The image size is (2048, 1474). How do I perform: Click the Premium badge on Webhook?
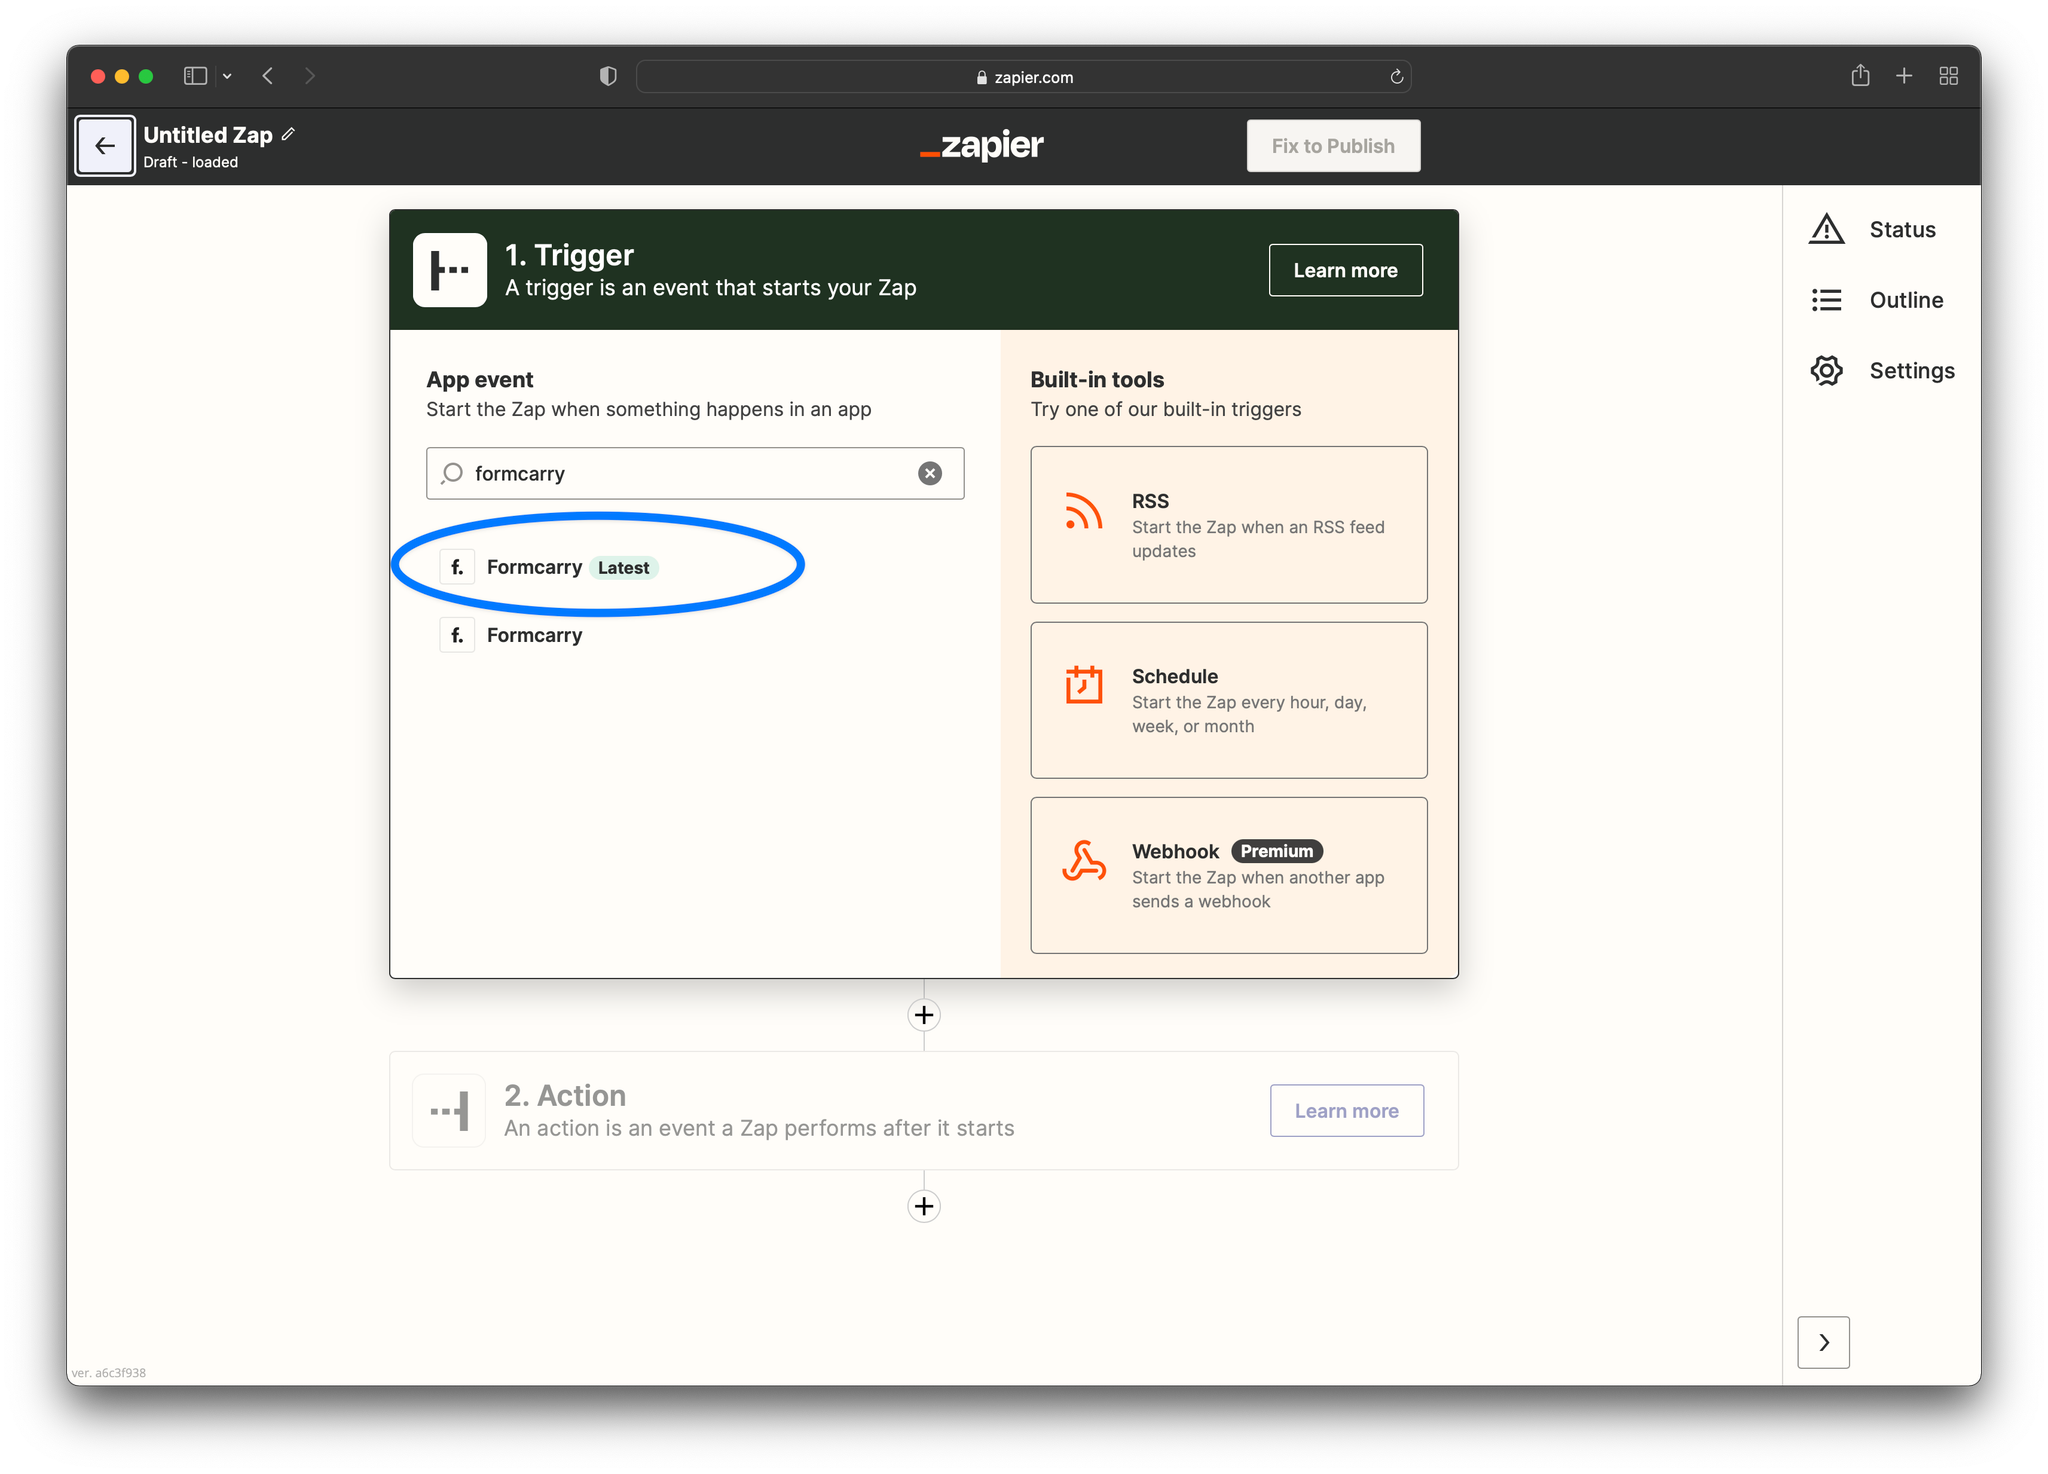coord(1276,851)
